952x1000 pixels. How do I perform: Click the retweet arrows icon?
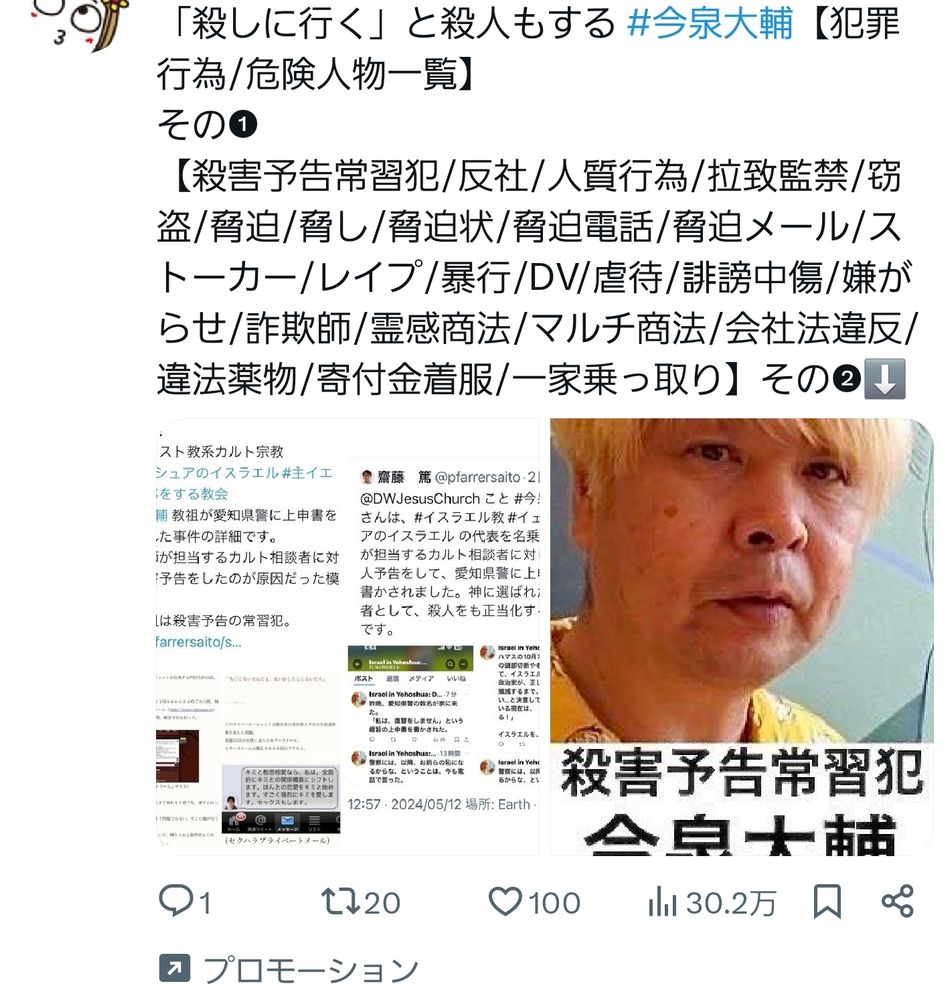click(340, 902)
